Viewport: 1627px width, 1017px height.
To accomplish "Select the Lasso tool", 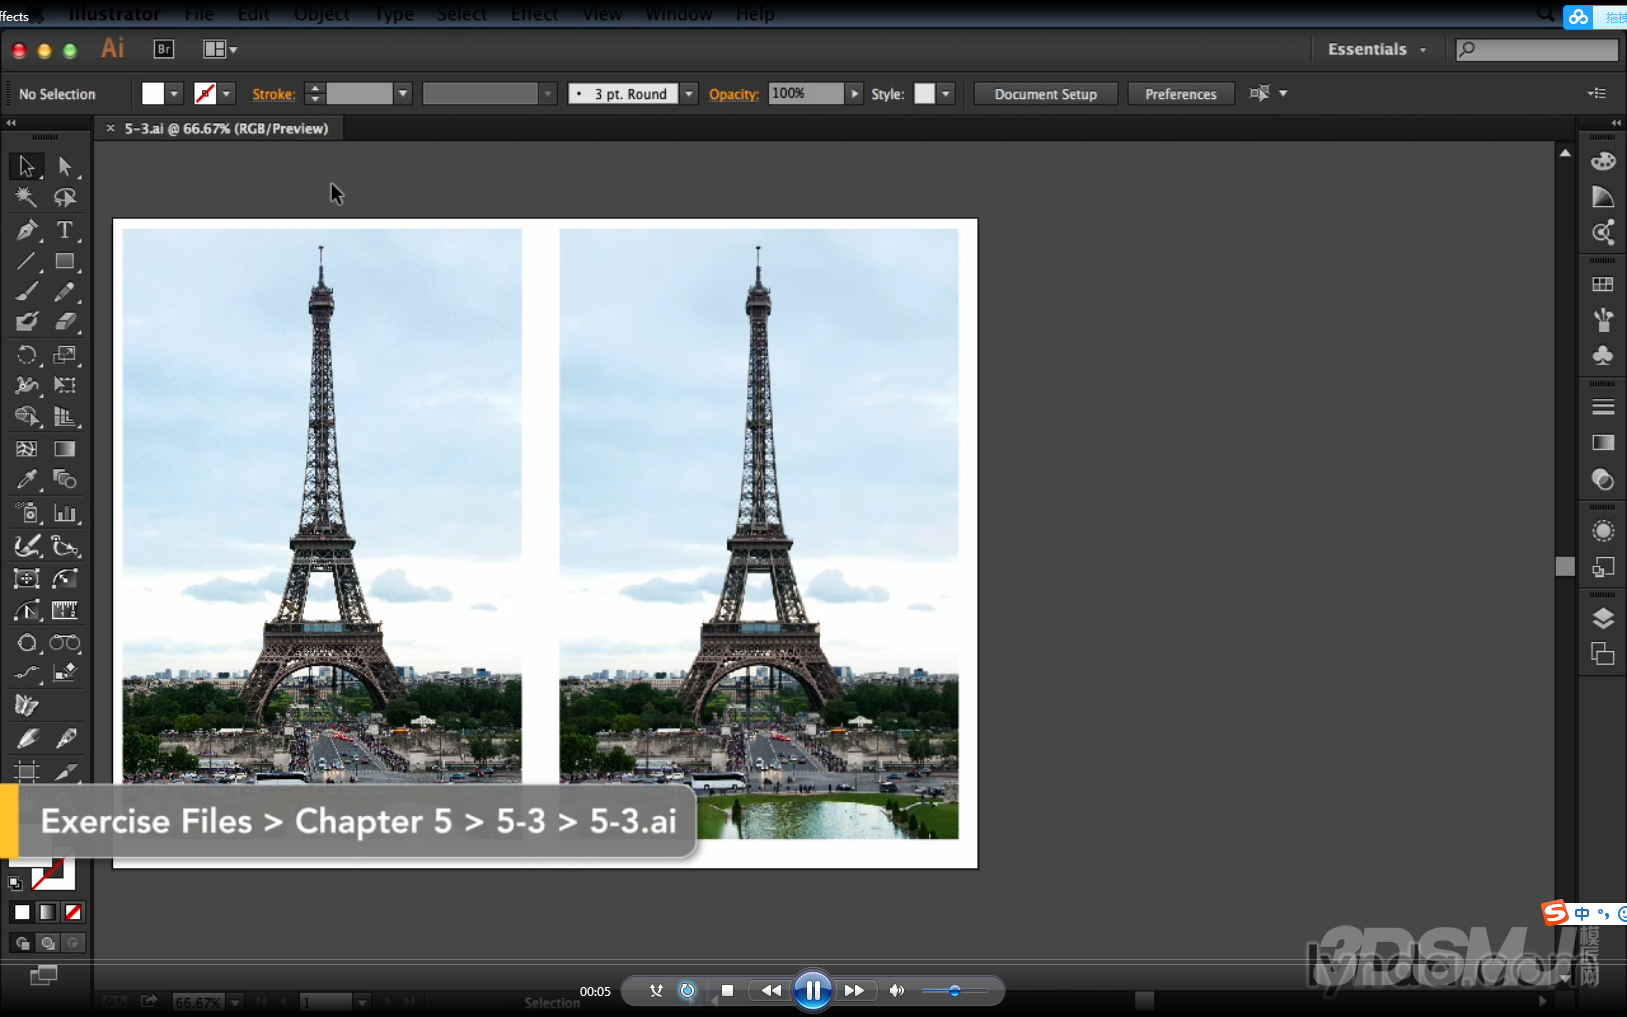I will coord(65,197).
